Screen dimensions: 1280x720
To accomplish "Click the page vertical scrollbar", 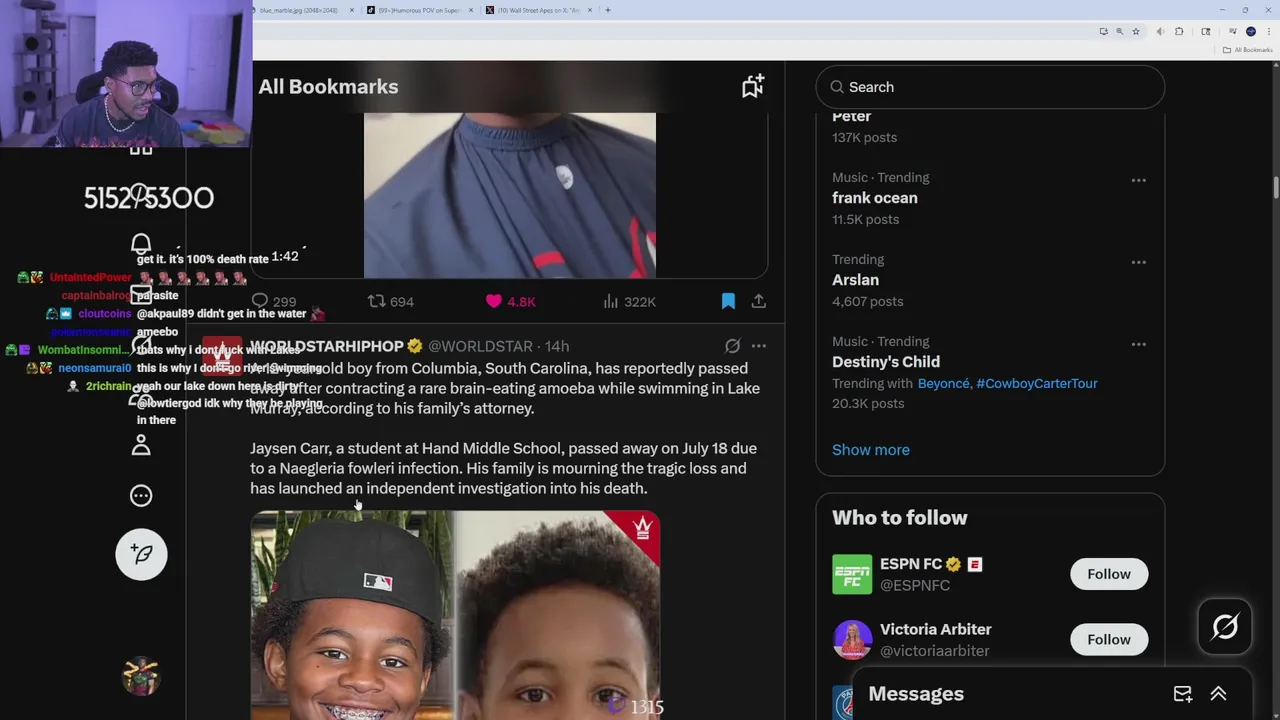I will pyautogui.click(x=1275, y=188).
